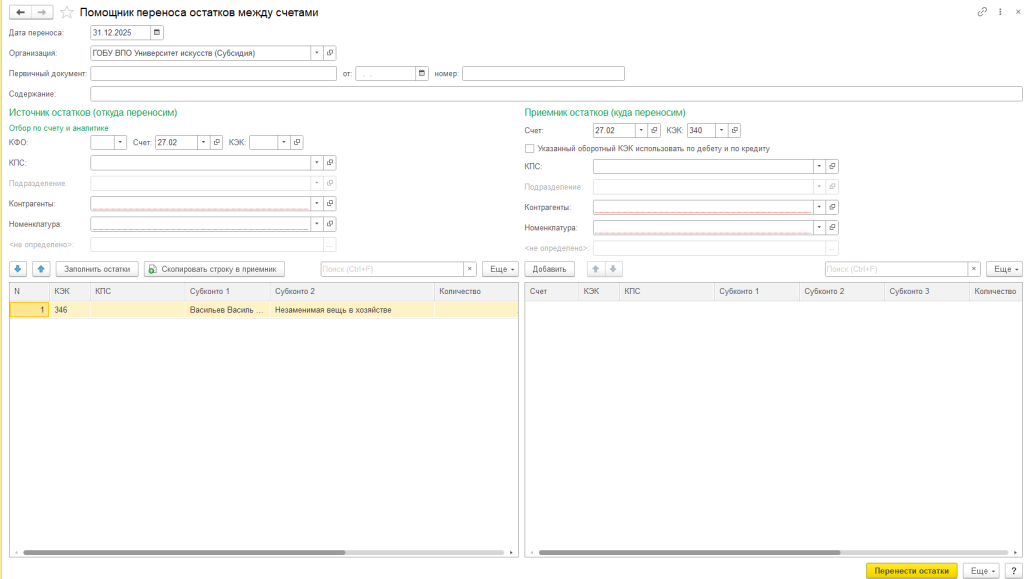1024x579 pixels.
Task: Open the Еще menu above source table
Action: (x=500, y=269)
